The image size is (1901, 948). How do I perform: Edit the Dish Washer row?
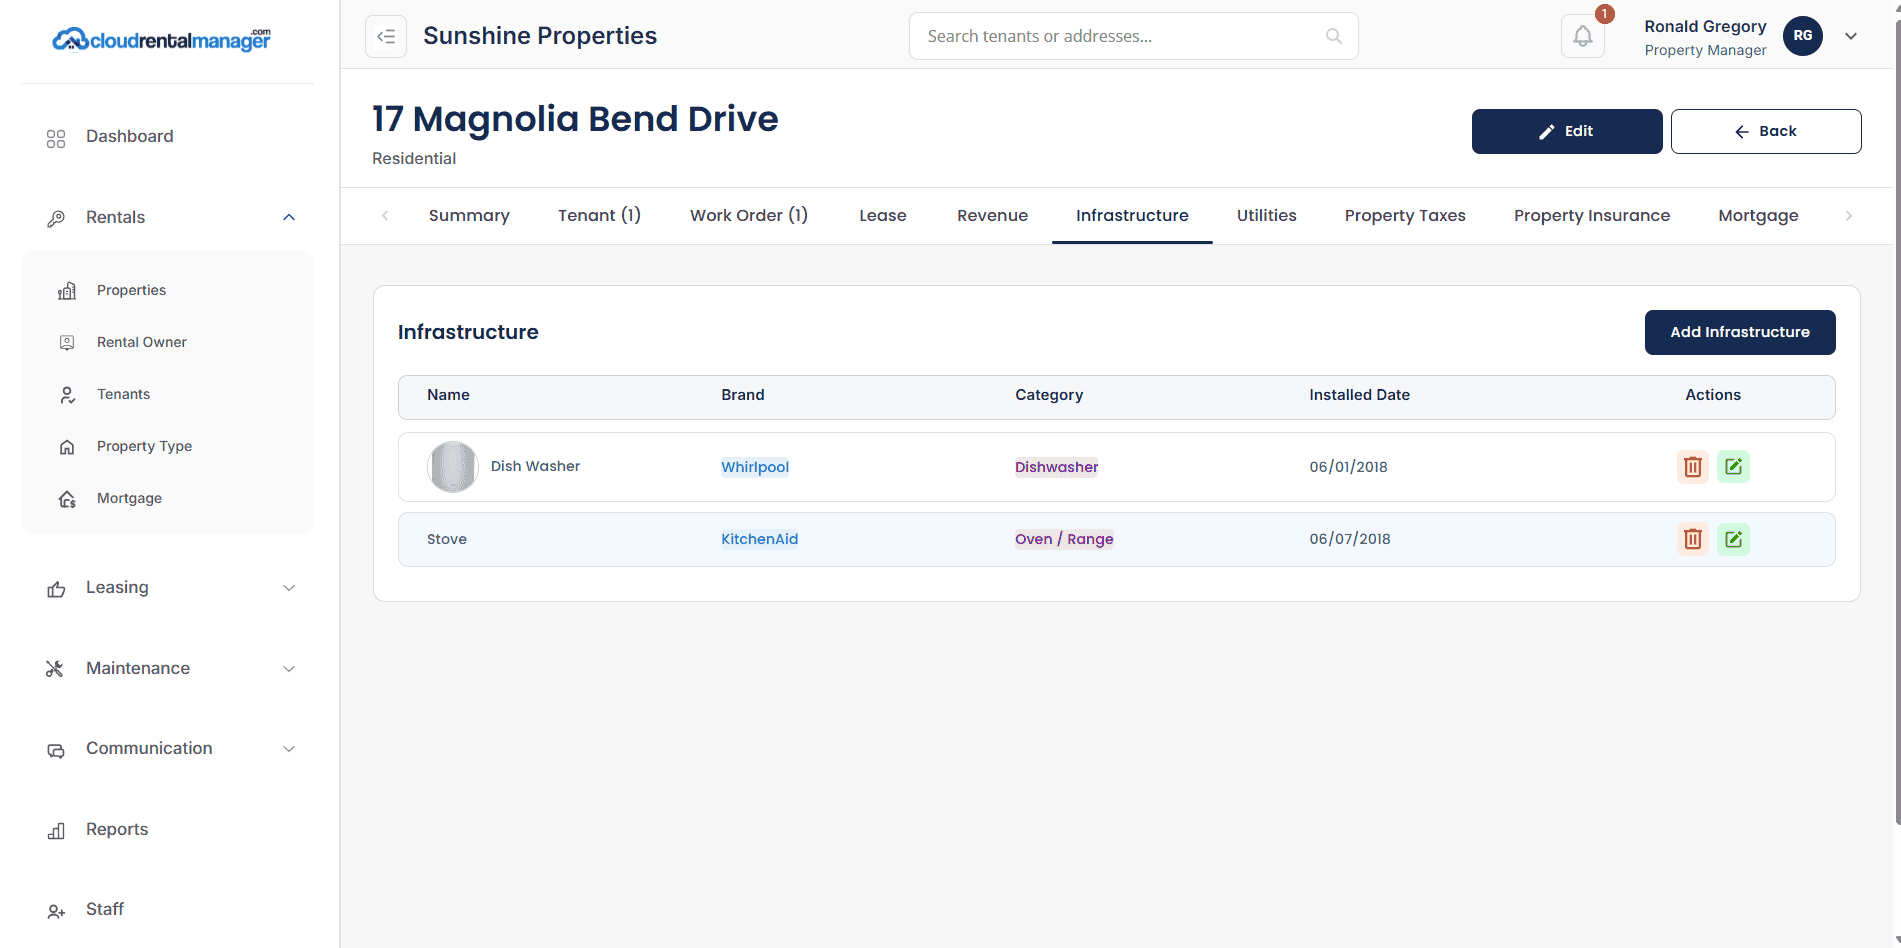click(1733, 467)
